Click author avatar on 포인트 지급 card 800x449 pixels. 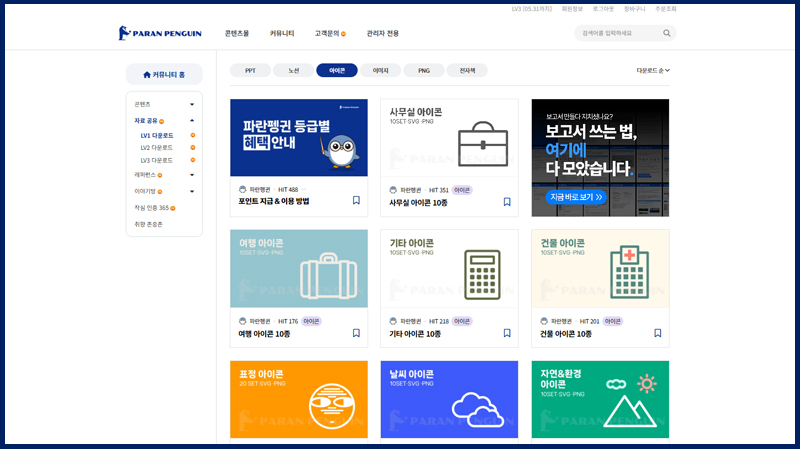(242, 189)
